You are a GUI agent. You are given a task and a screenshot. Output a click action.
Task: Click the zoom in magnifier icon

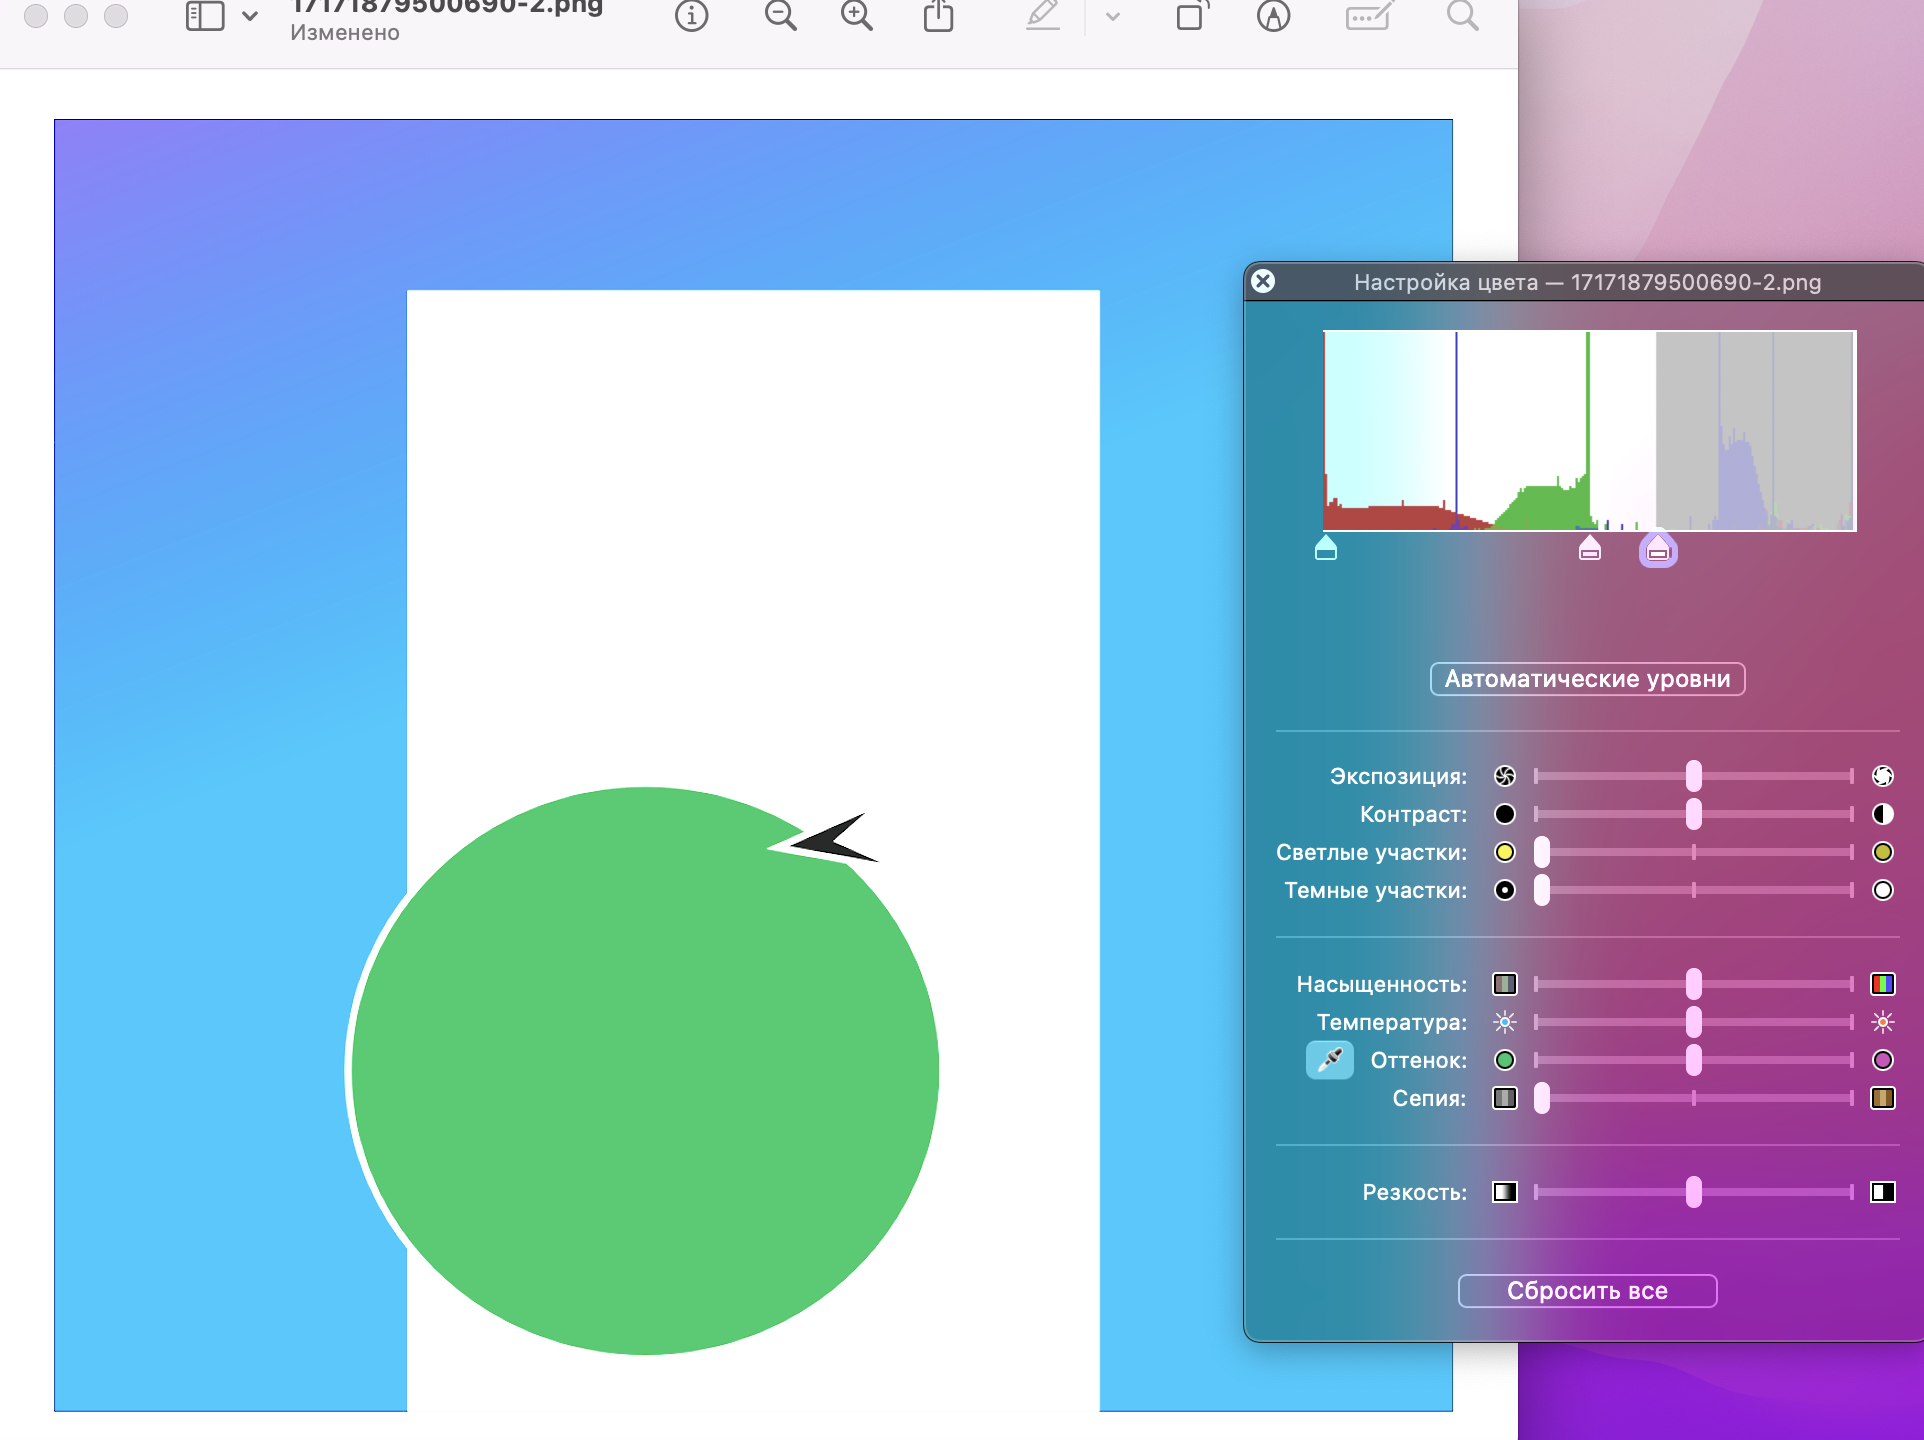click(856, 16)
